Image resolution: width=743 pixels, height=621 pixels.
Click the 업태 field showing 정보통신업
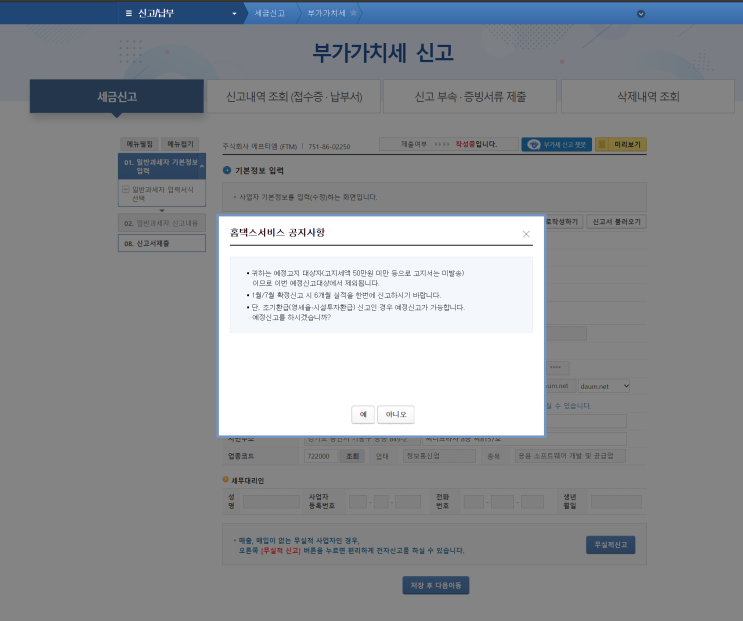439,456
